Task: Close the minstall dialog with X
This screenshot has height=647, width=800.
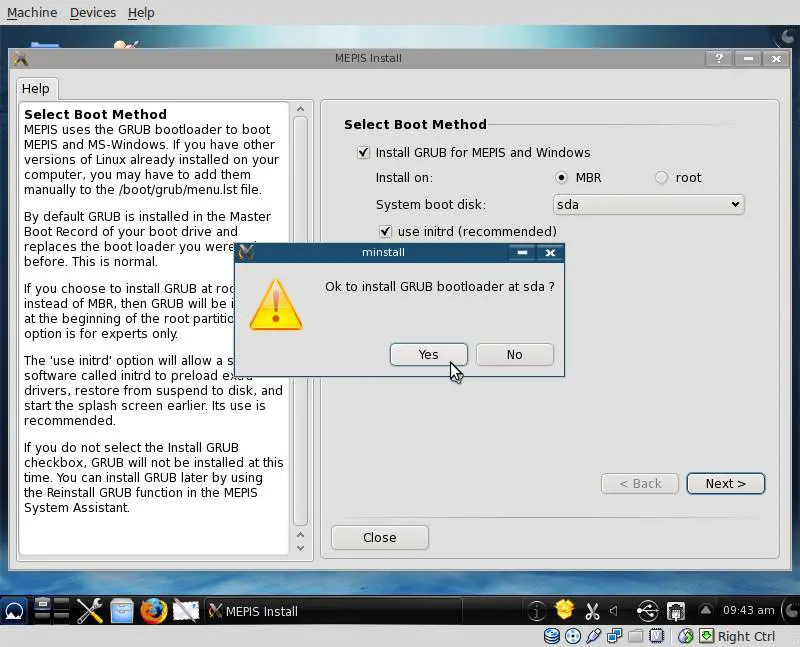Action: point(550,253)
